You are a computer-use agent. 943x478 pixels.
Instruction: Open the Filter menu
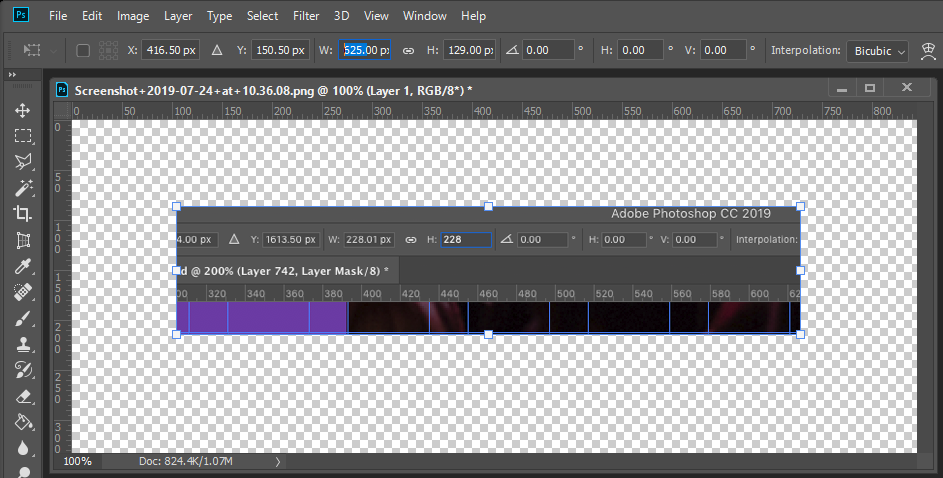306,16
